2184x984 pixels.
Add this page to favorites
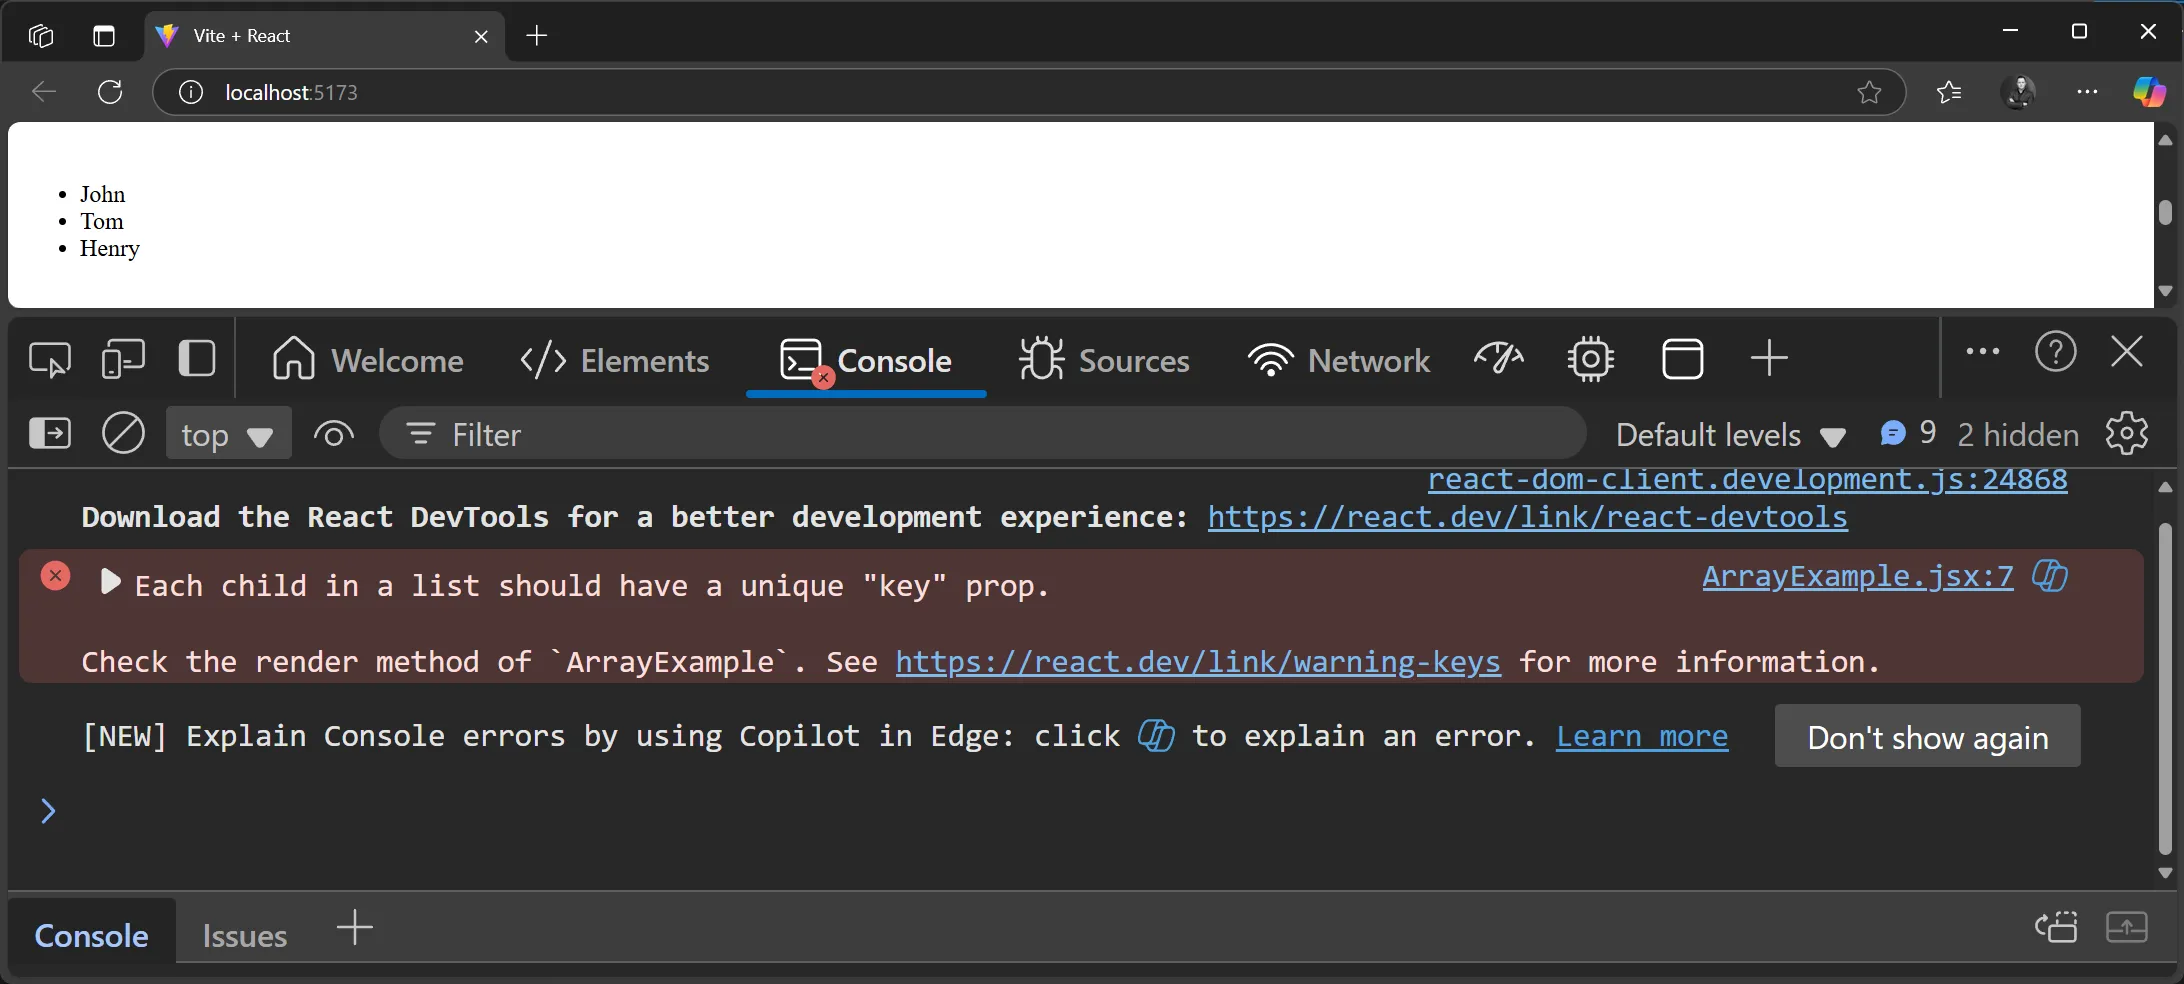[x=1869, y=92]
